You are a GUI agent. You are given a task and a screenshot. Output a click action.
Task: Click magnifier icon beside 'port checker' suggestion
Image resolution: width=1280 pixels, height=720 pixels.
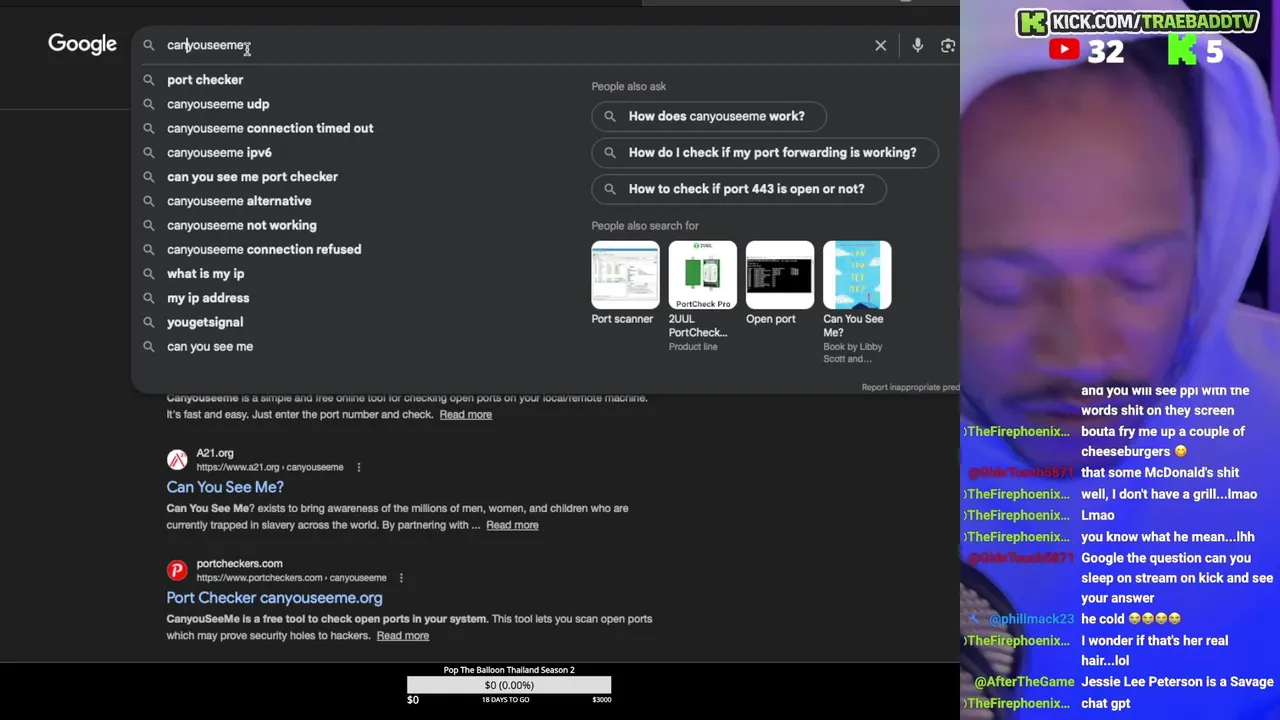148,80
